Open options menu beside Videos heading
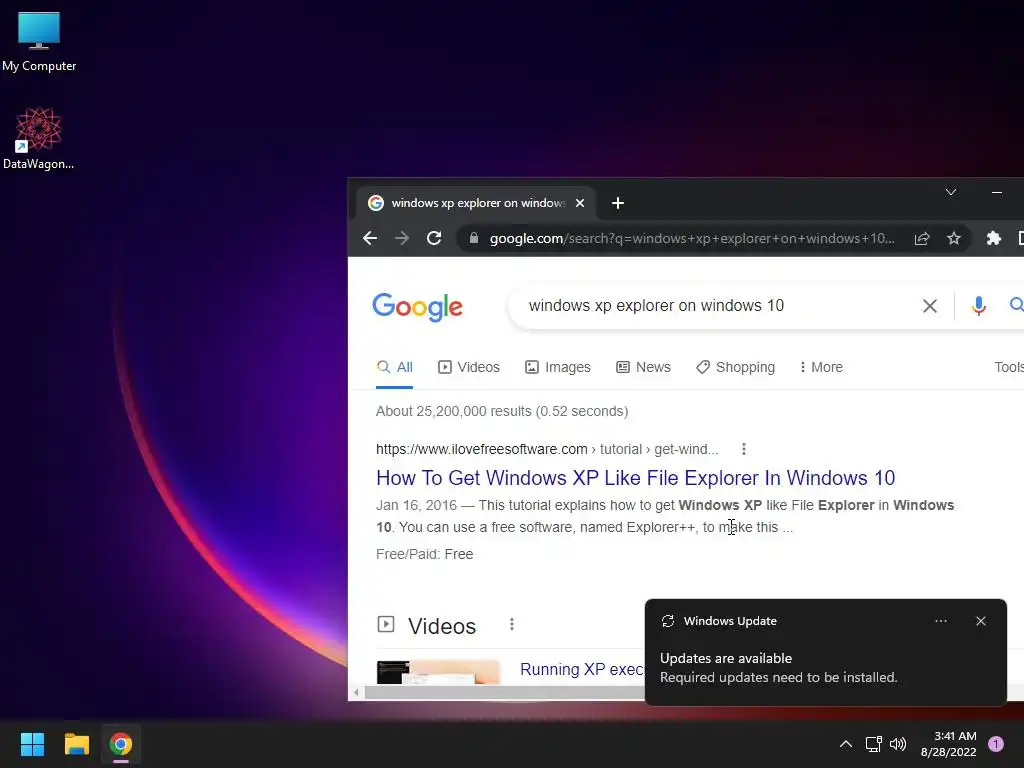1024x768 pixels. [512, 624]
